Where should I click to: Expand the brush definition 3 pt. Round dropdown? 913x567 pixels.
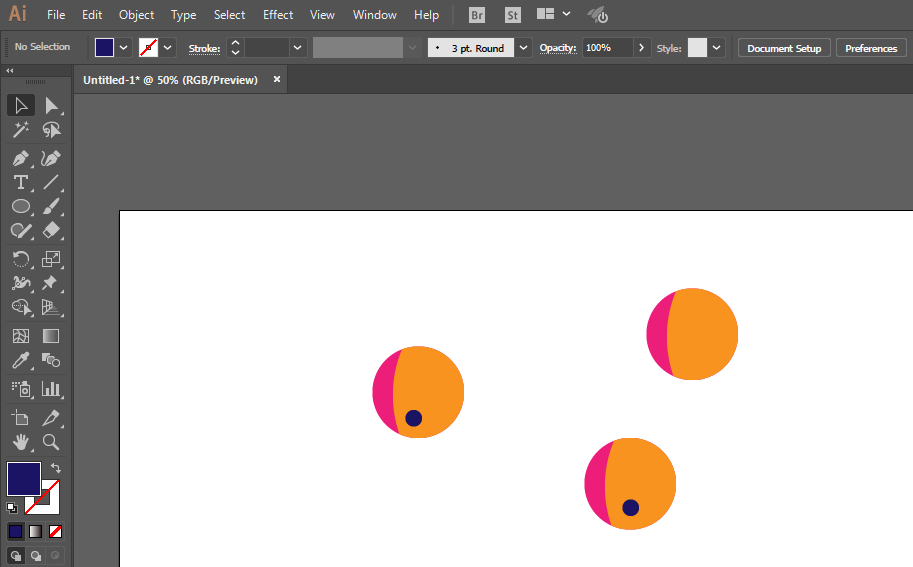(523, 48)
